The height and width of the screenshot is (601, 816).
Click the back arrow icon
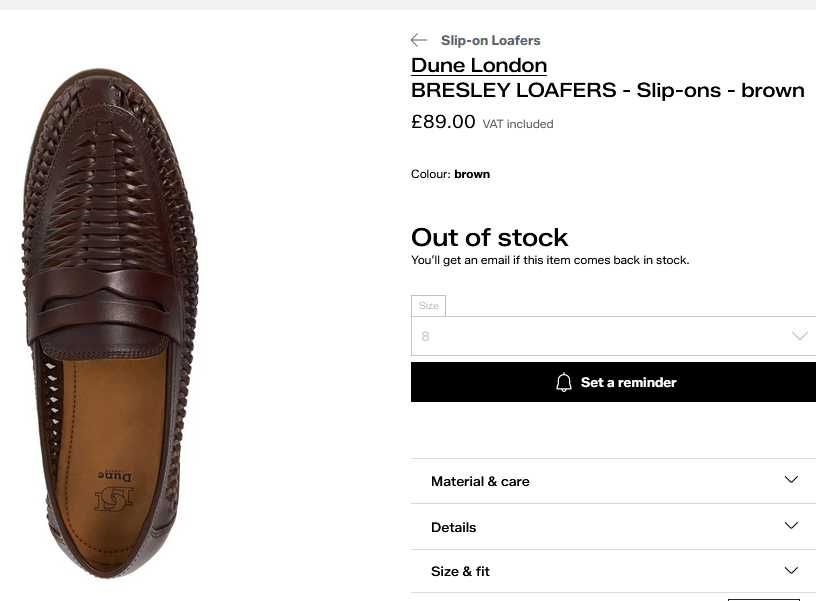point(419,40)
